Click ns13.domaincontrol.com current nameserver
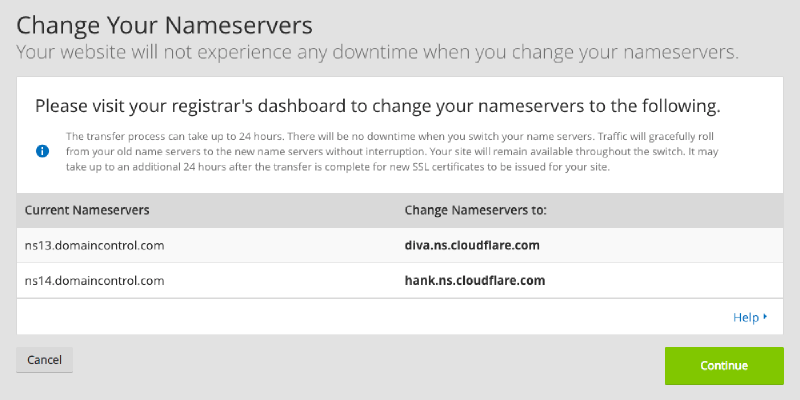 pos(94,245)
